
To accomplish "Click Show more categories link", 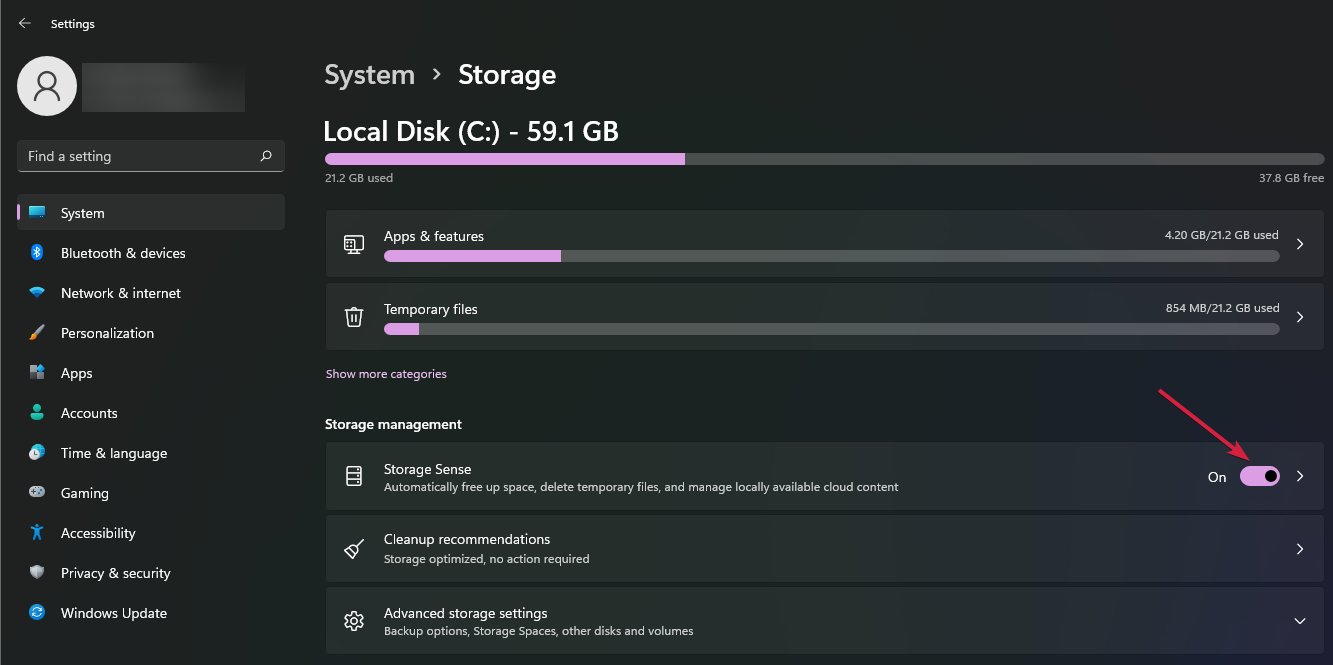I will click(x=386, y=374).
